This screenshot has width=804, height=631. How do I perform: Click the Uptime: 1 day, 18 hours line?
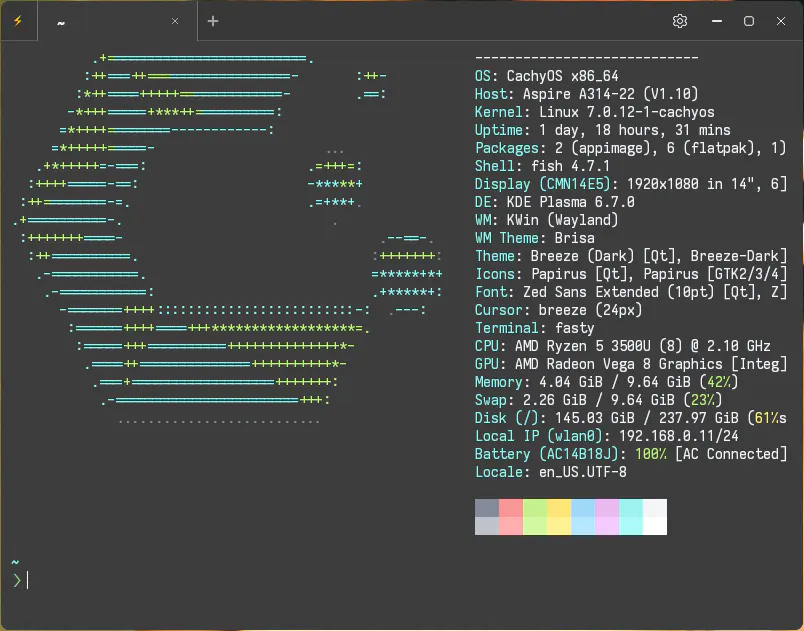[602, 130]
